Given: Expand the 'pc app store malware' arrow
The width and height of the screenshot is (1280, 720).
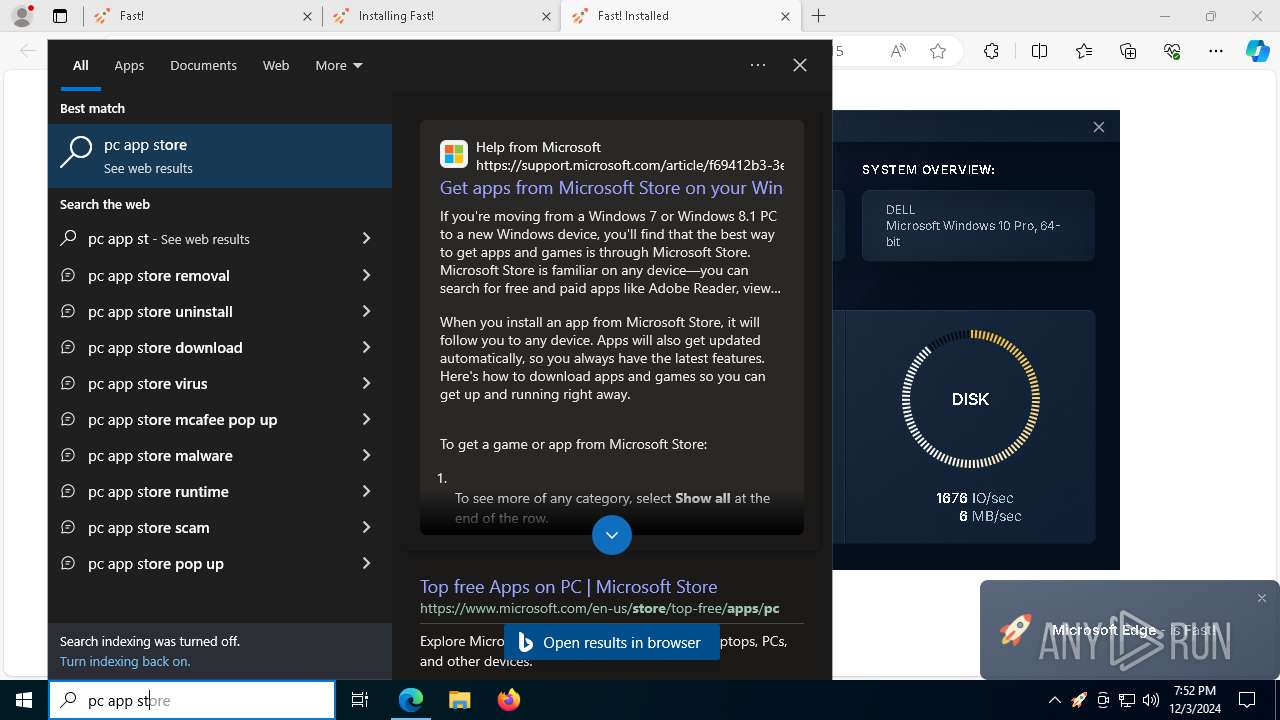Looking at the screenshot, I should pos(366,455).
